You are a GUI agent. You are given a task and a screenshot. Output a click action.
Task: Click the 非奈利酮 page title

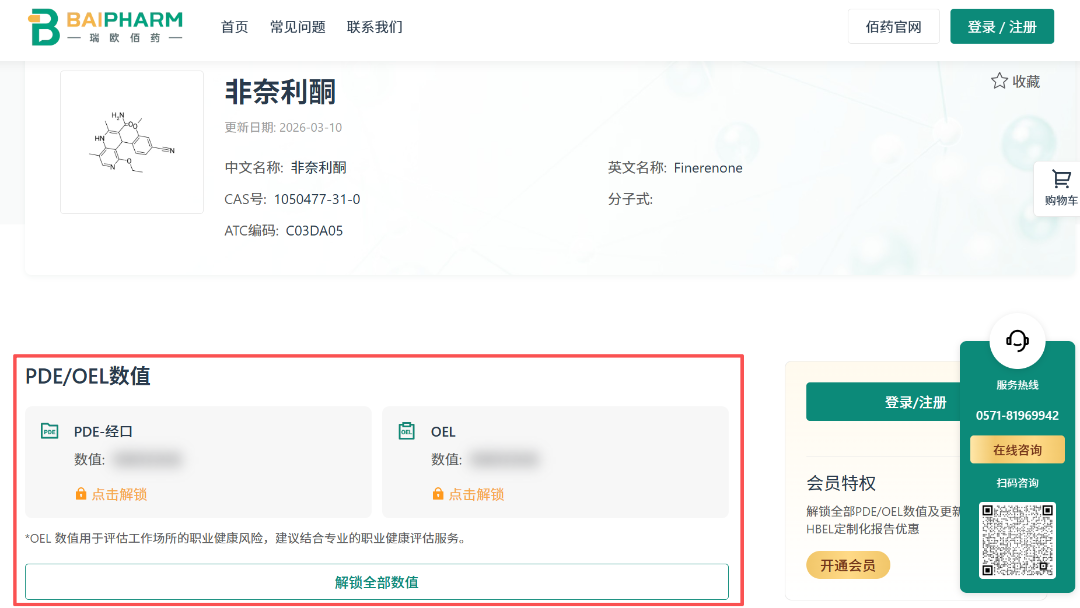(x=280, y=92)
